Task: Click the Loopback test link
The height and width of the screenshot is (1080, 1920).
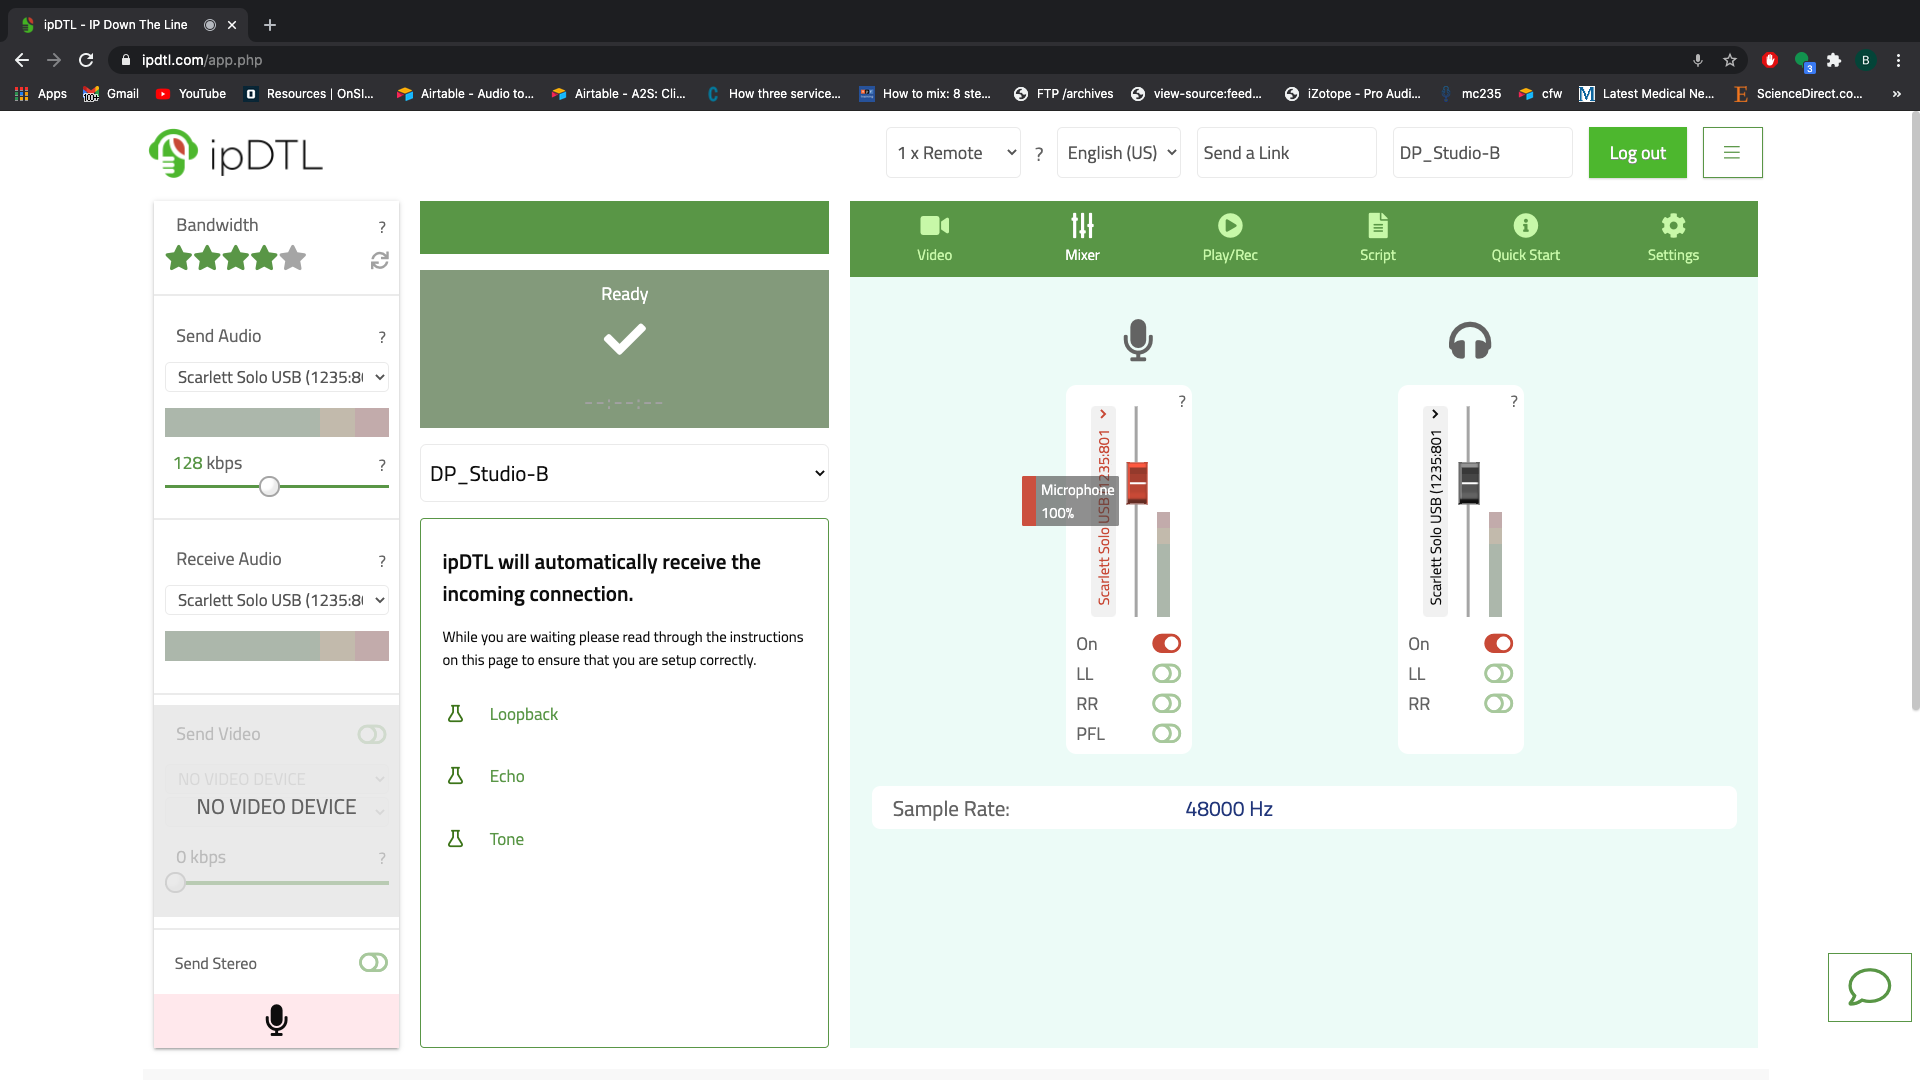Action: click(524, 713)
